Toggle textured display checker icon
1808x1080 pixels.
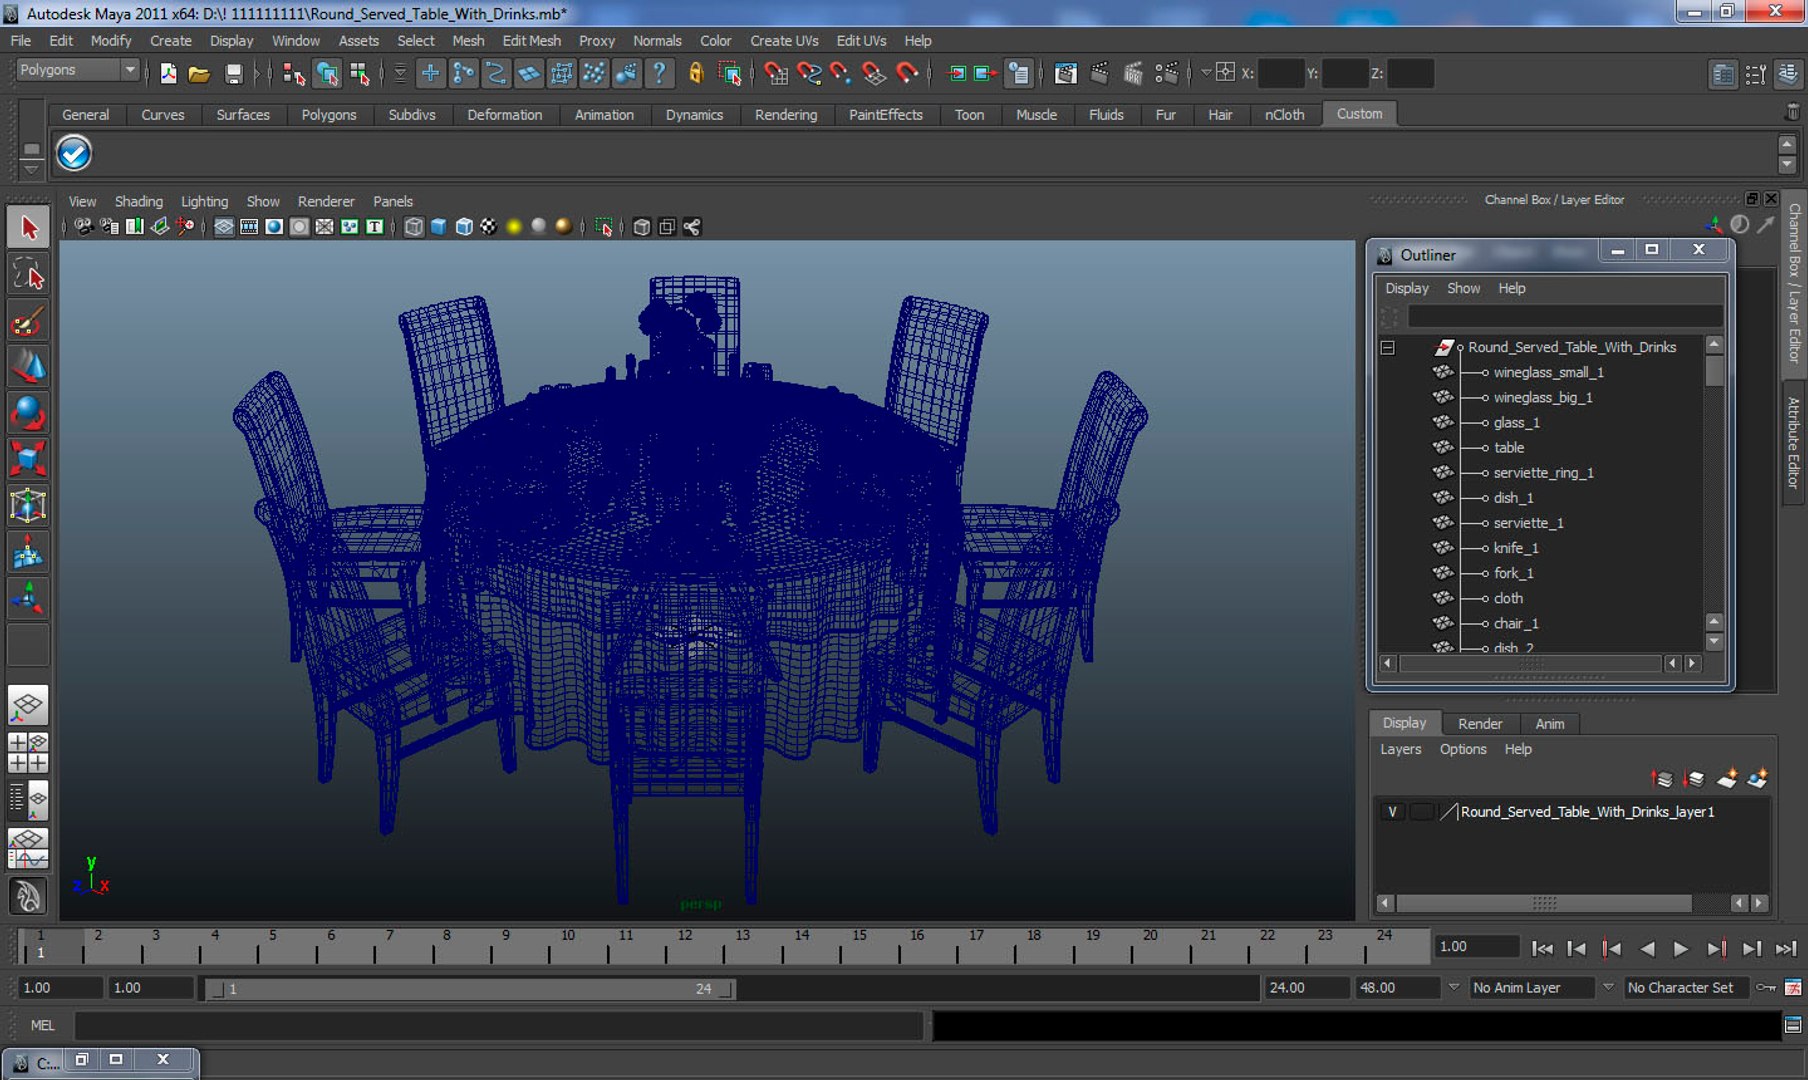(488, 227)
